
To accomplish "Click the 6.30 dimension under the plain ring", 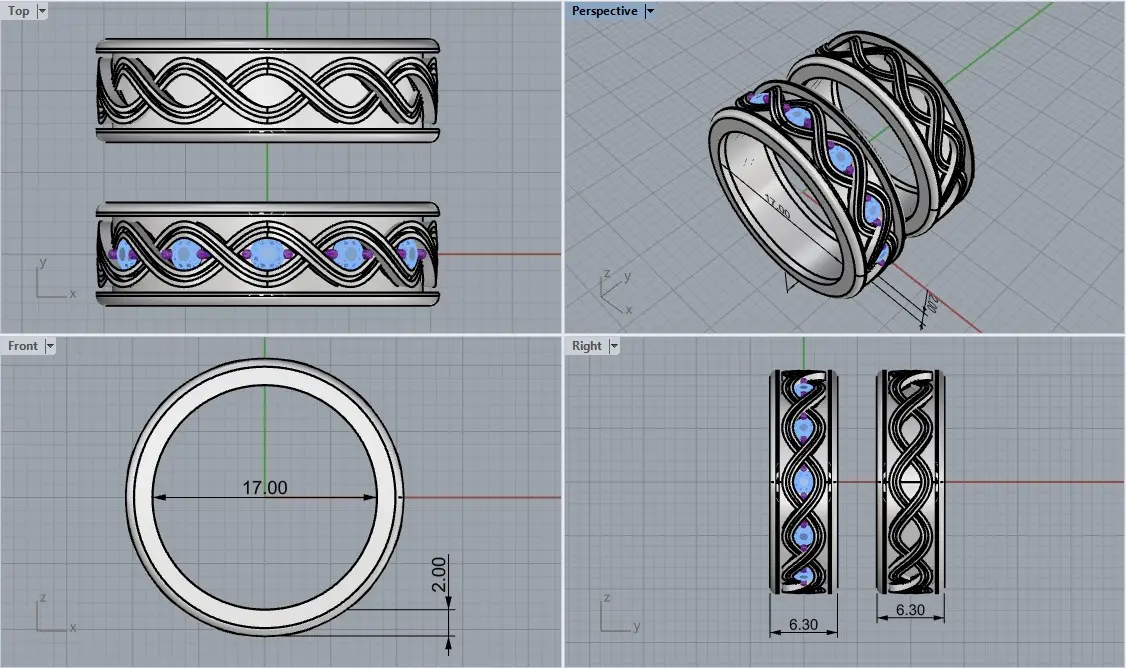I will [910, 610].
